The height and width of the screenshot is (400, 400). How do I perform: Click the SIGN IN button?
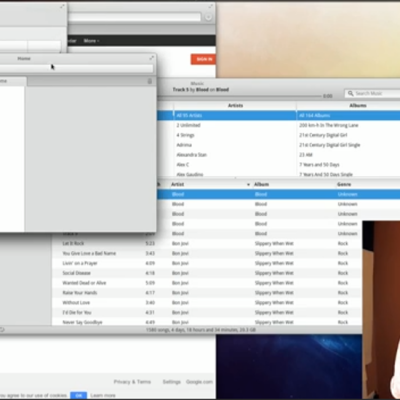(203, 59)
